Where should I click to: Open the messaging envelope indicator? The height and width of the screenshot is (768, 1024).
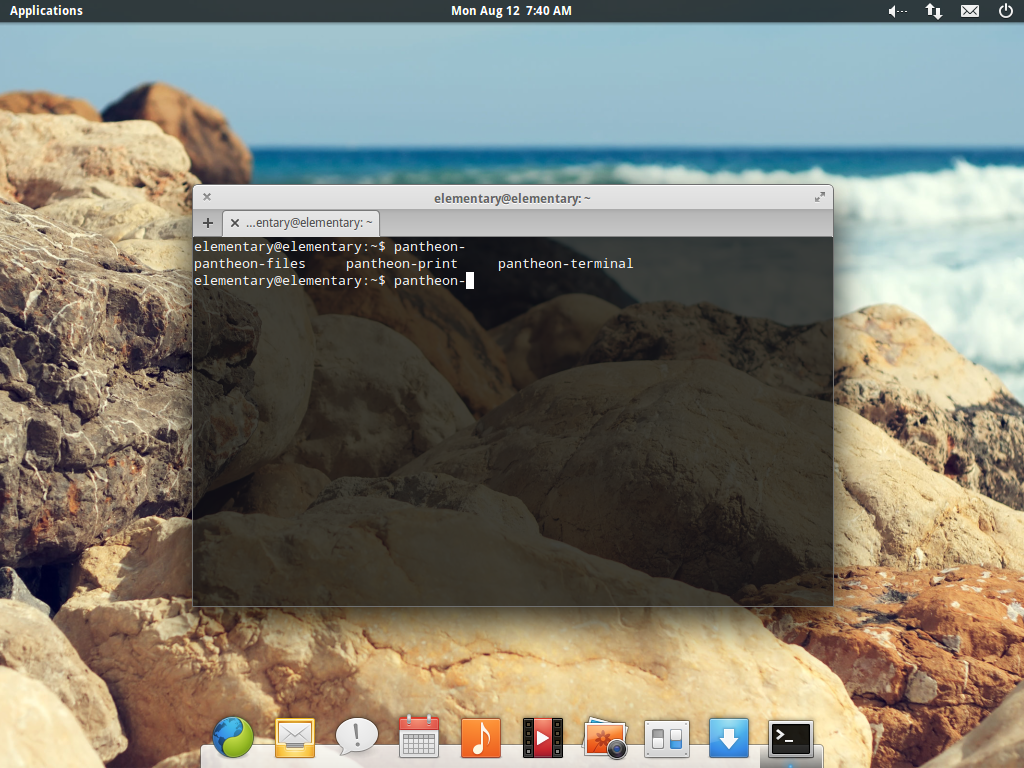970,11
